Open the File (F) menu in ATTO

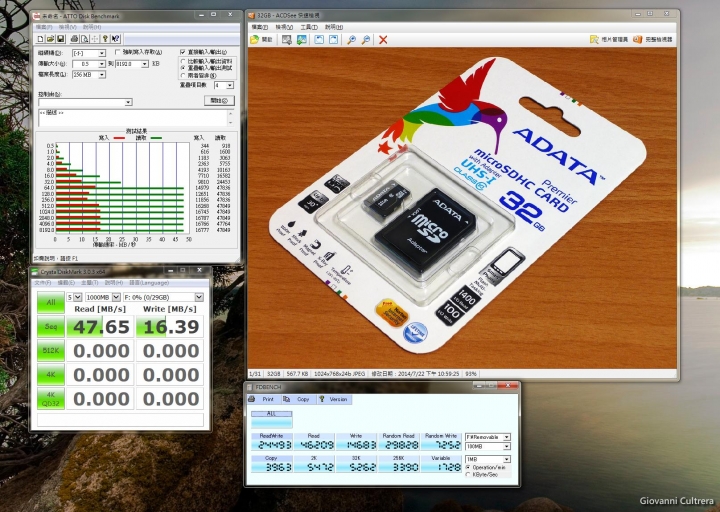(x=45, y=27)
